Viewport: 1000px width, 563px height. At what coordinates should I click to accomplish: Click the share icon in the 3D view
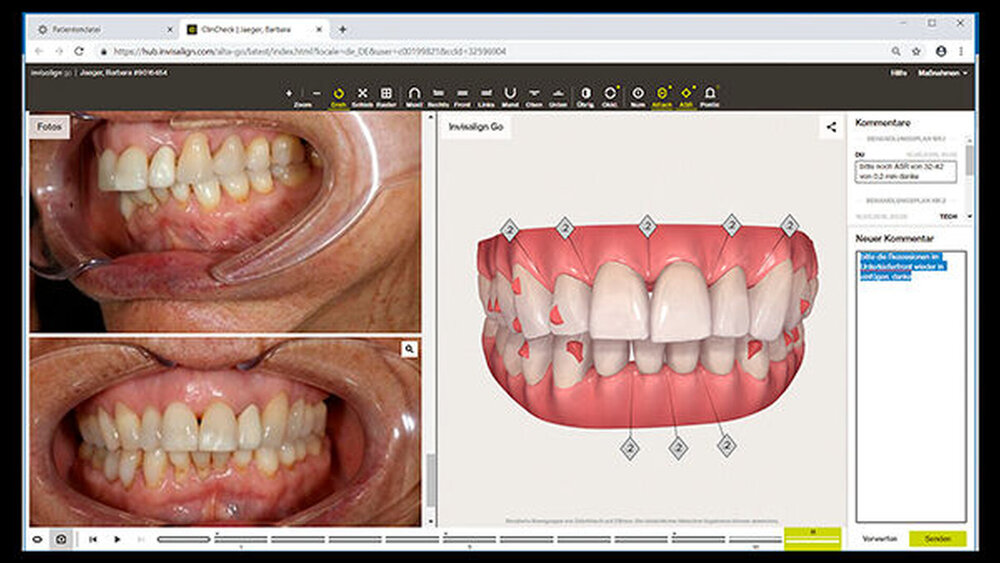[x=831, y=127]
